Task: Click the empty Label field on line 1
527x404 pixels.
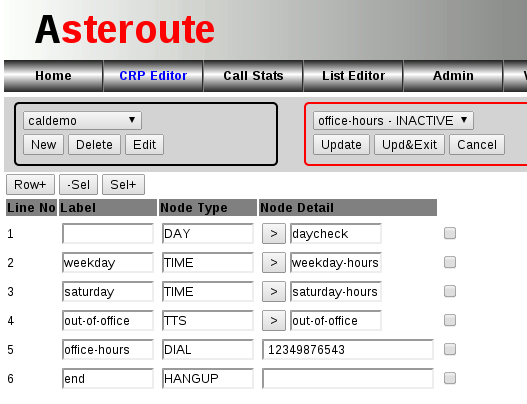Action: pos(108,233)
